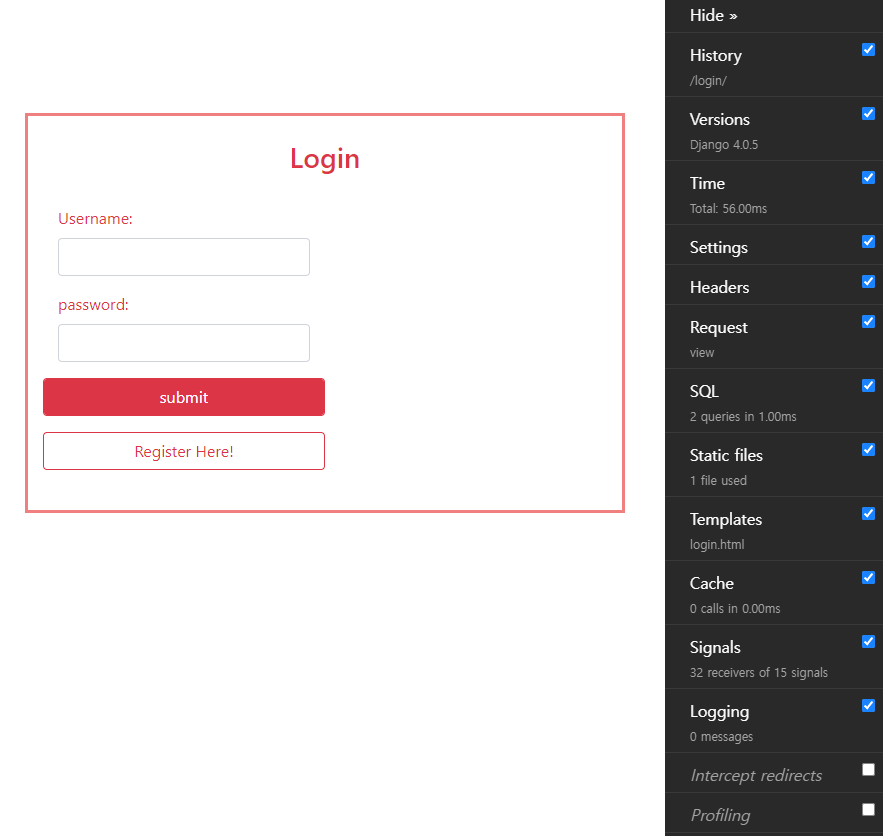Toggle the Logging panel checkbox
883x836 pixels.
click(868, 706)
